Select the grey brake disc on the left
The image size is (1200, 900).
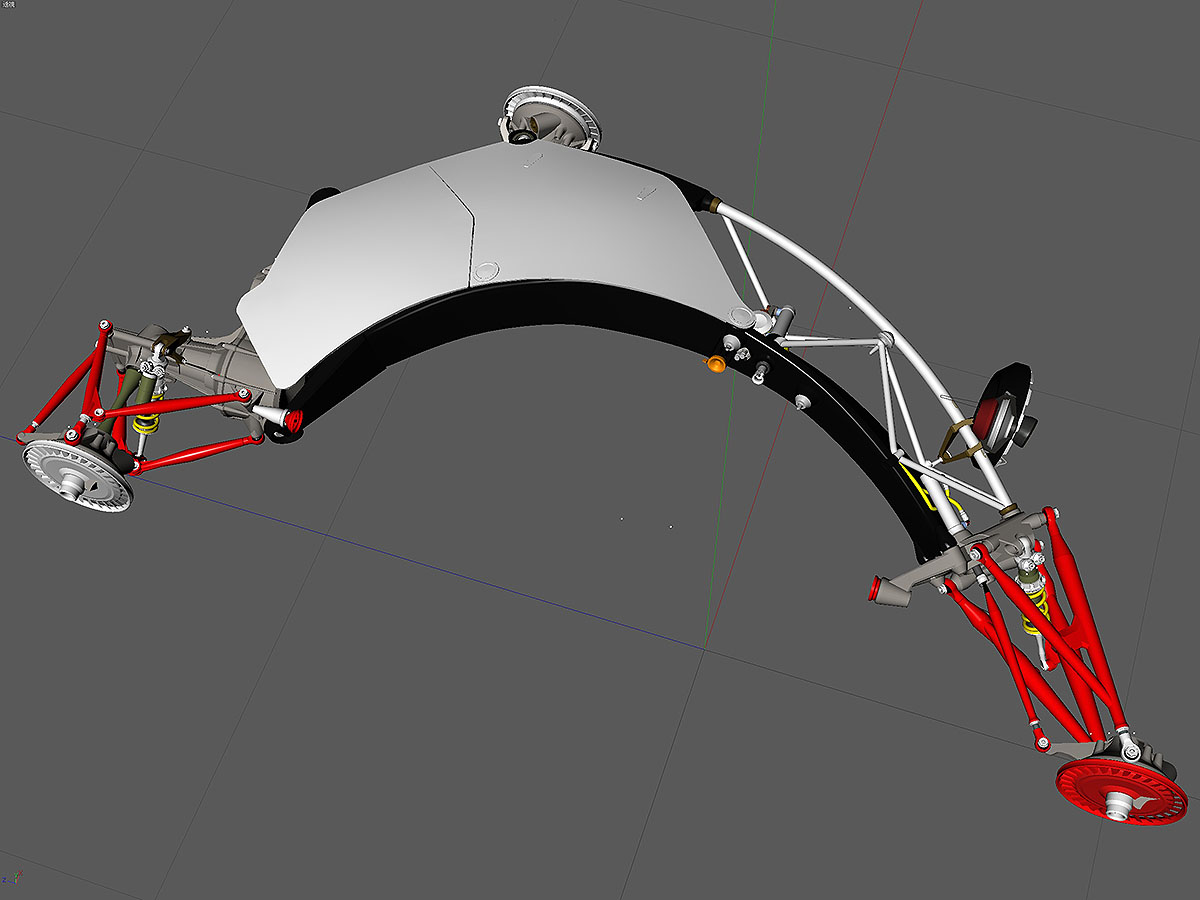coord(78,477)
